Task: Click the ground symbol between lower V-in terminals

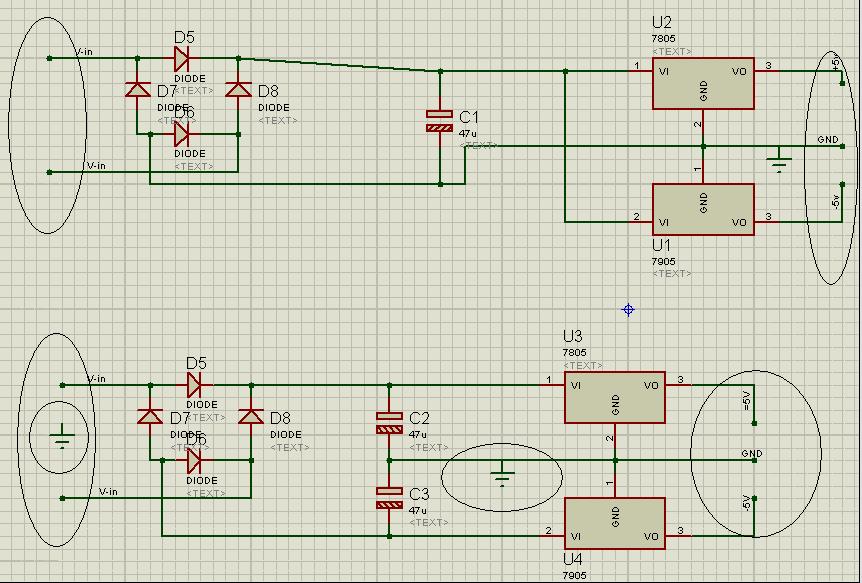Action: click(62, 437)
